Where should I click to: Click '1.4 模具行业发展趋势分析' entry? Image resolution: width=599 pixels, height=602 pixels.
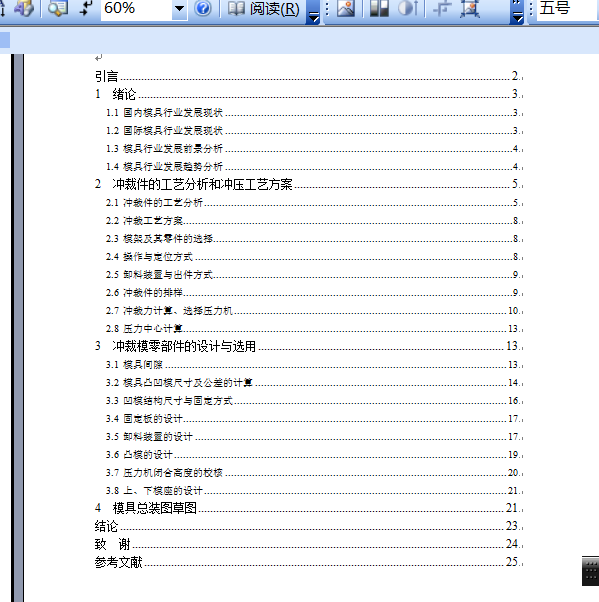(314, 167)
